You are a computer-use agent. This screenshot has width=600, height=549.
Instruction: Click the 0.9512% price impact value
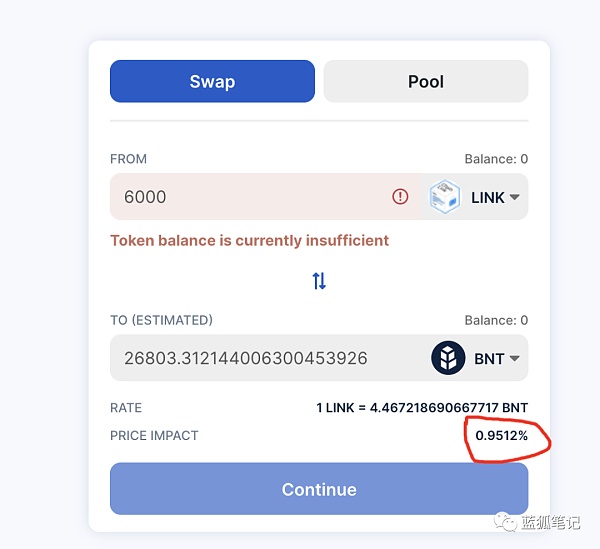pos(502,435)
